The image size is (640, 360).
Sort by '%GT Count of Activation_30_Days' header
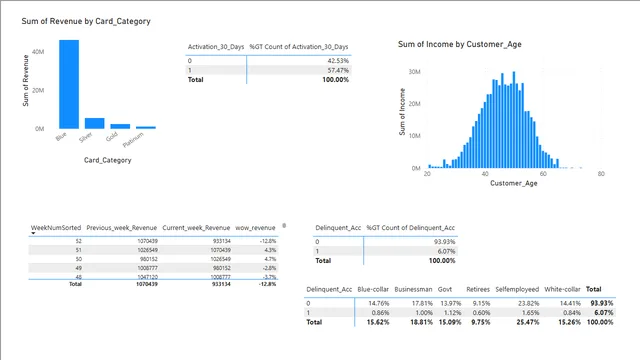299,47
